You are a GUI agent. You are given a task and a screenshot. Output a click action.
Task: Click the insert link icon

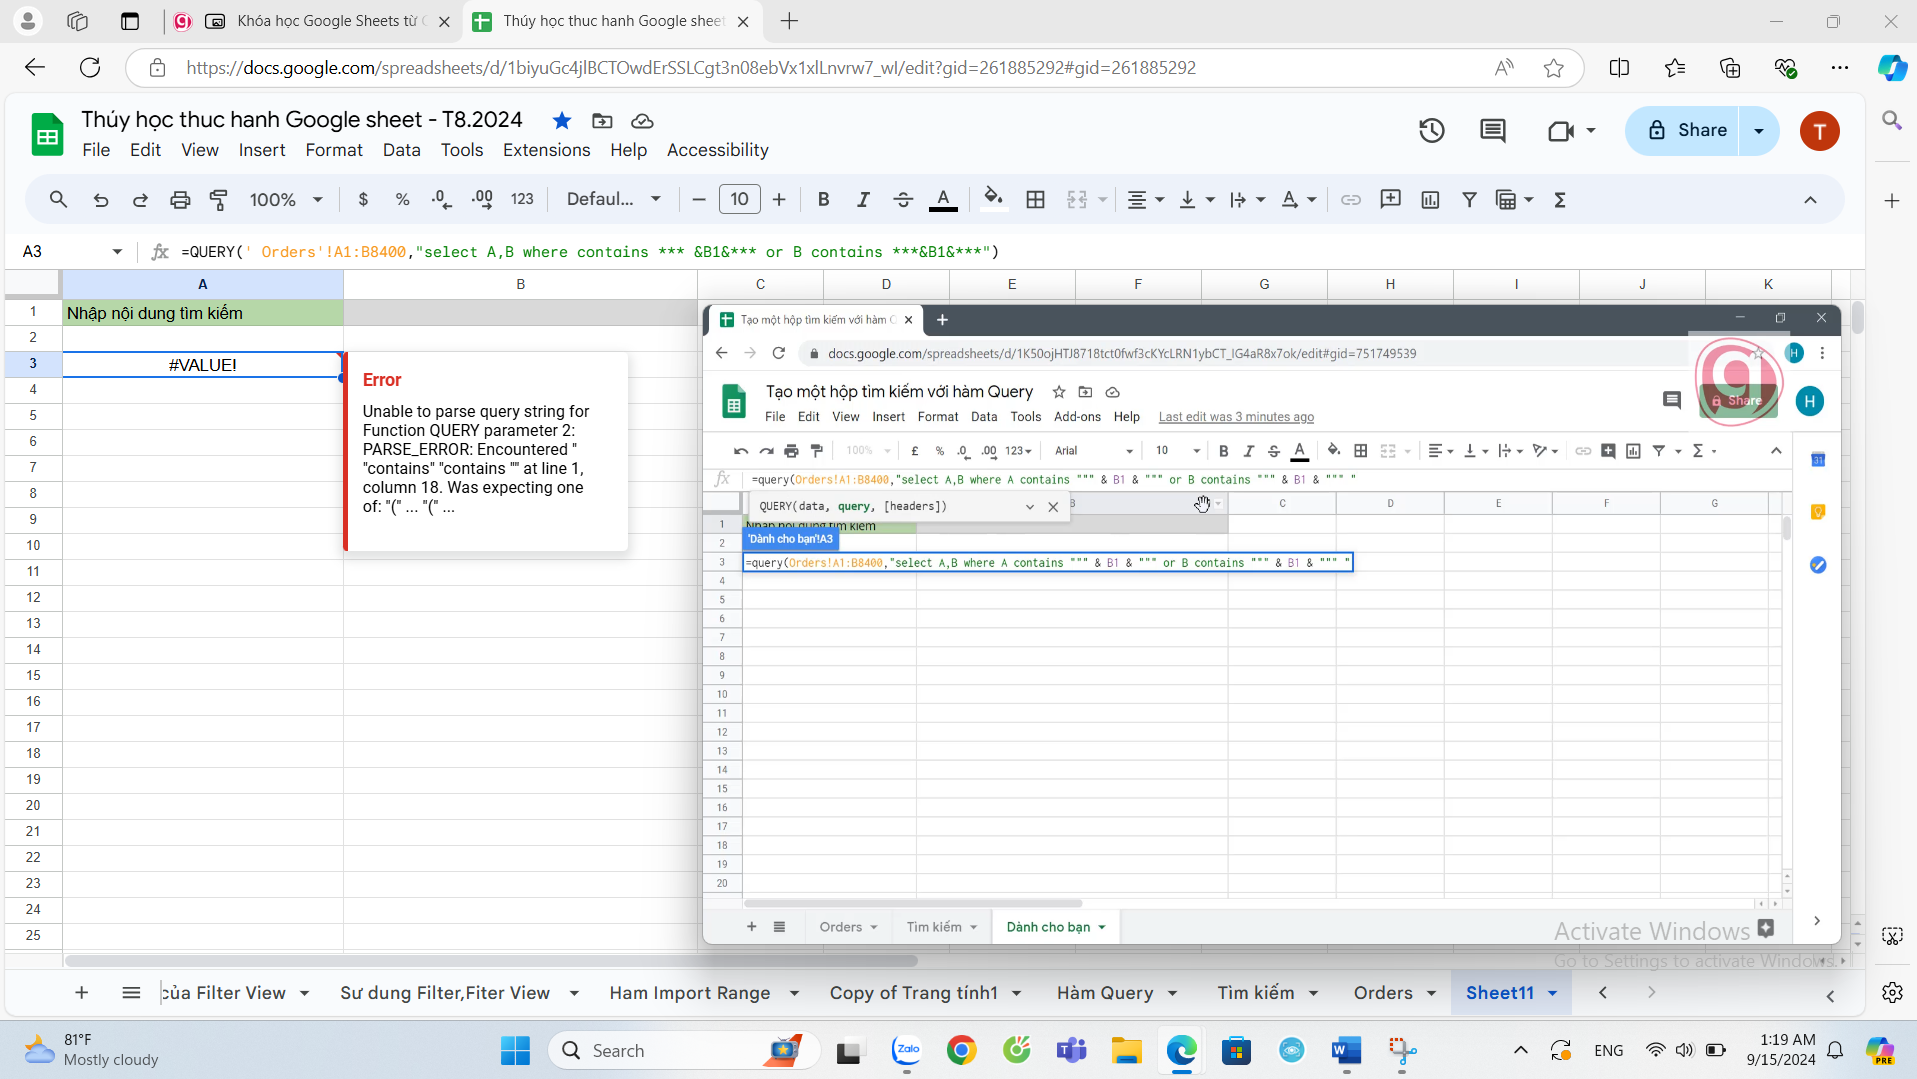(x=1350, y=200)
